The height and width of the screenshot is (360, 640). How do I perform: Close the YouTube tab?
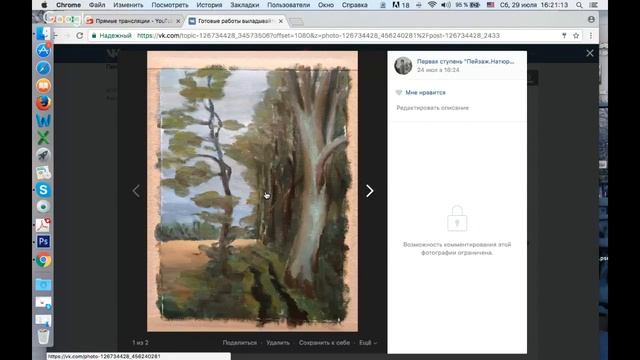[x=178, y=21]
